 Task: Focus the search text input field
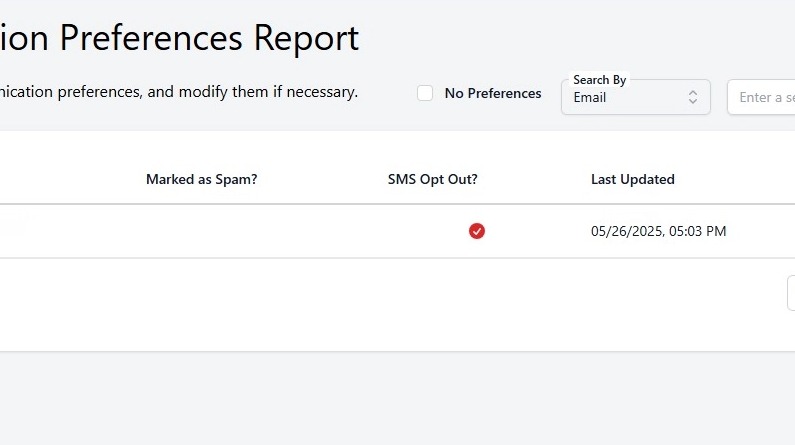[x=765, y=97]
